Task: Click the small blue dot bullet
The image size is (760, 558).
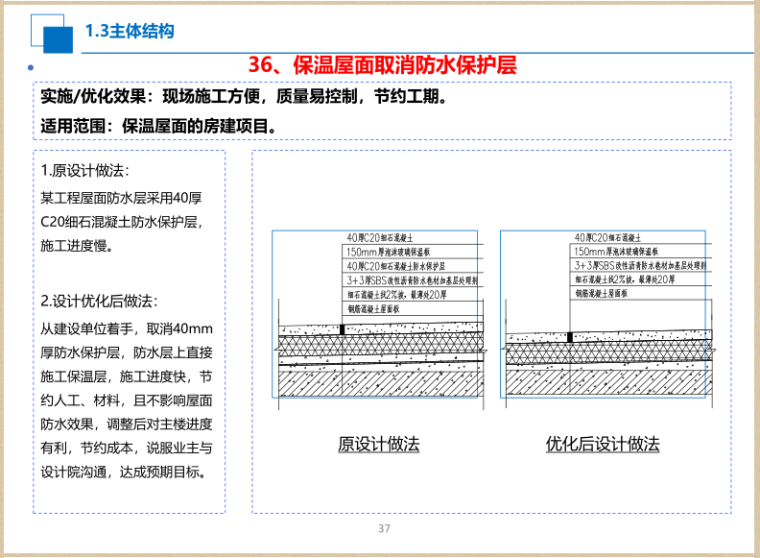Action: pos(30,68)
